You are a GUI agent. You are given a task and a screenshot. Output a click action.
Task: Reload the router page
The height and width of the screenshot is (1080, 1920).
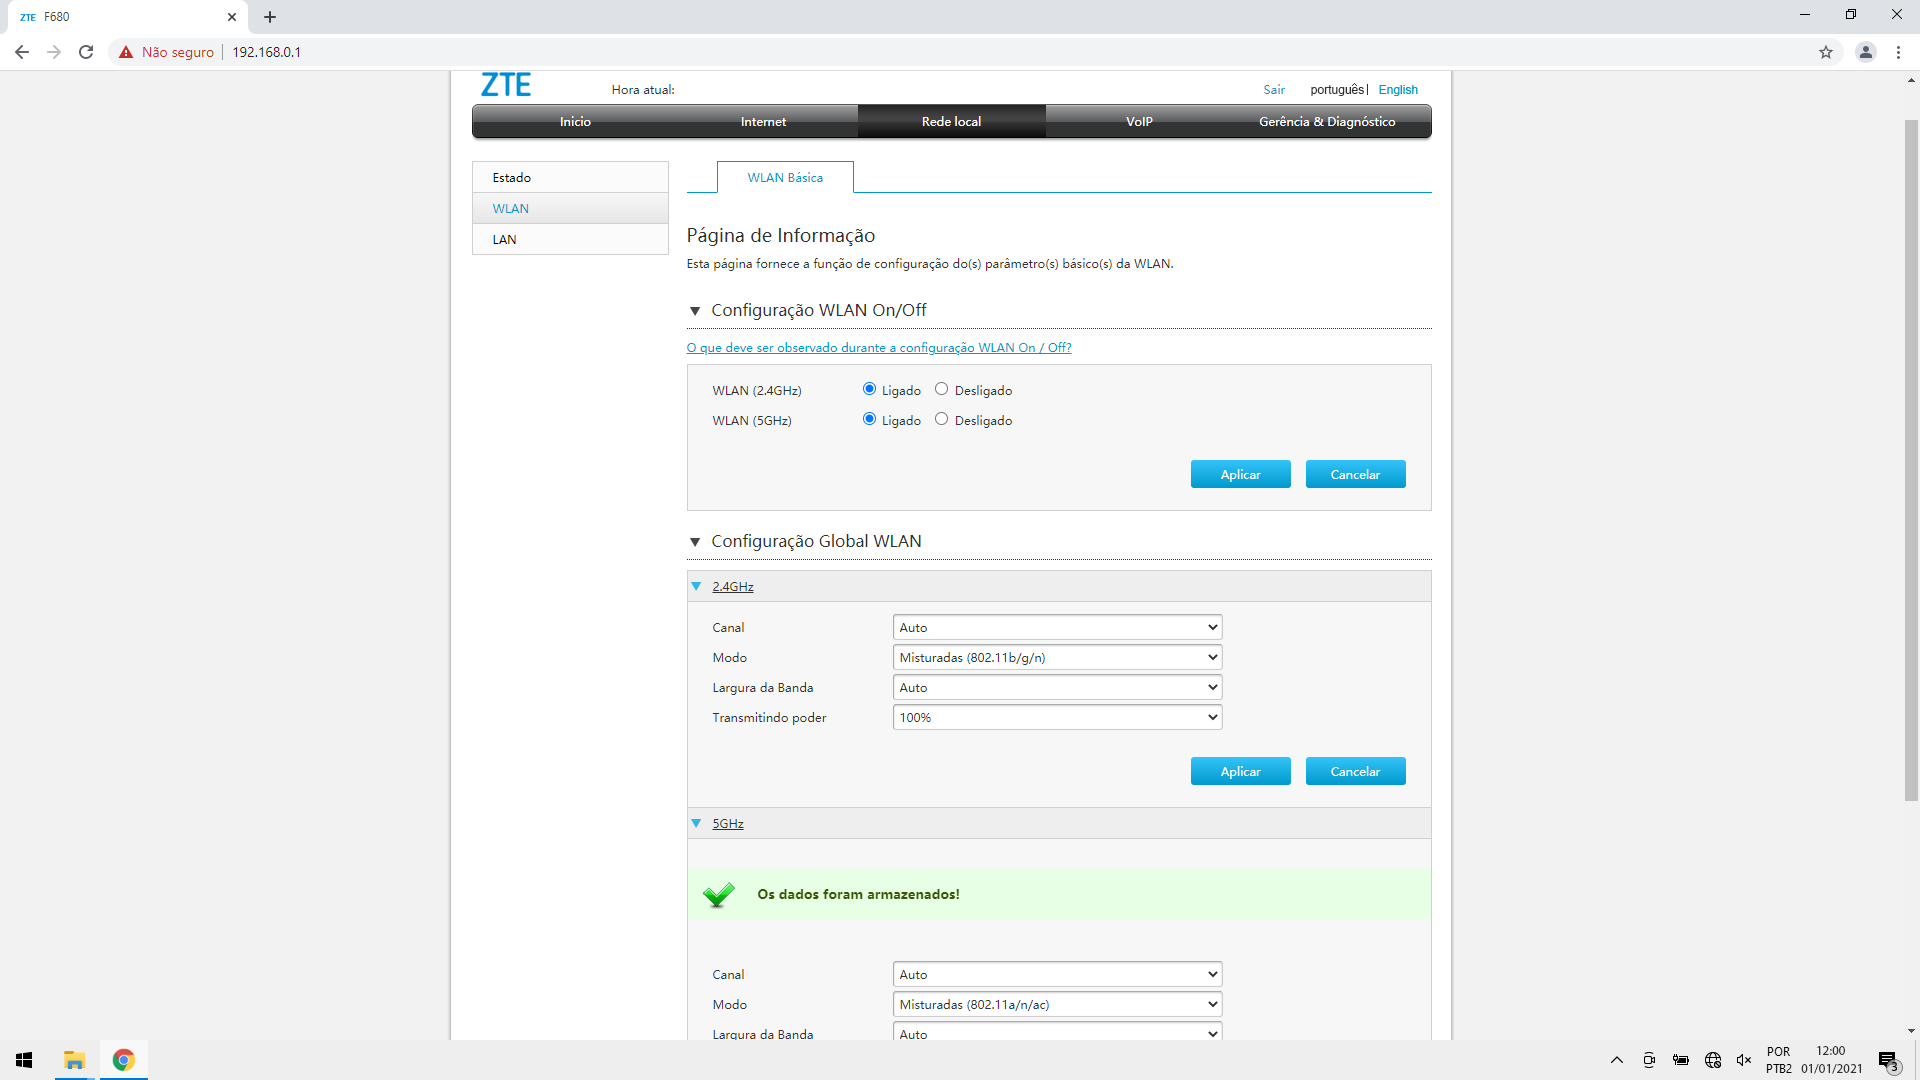86,52
